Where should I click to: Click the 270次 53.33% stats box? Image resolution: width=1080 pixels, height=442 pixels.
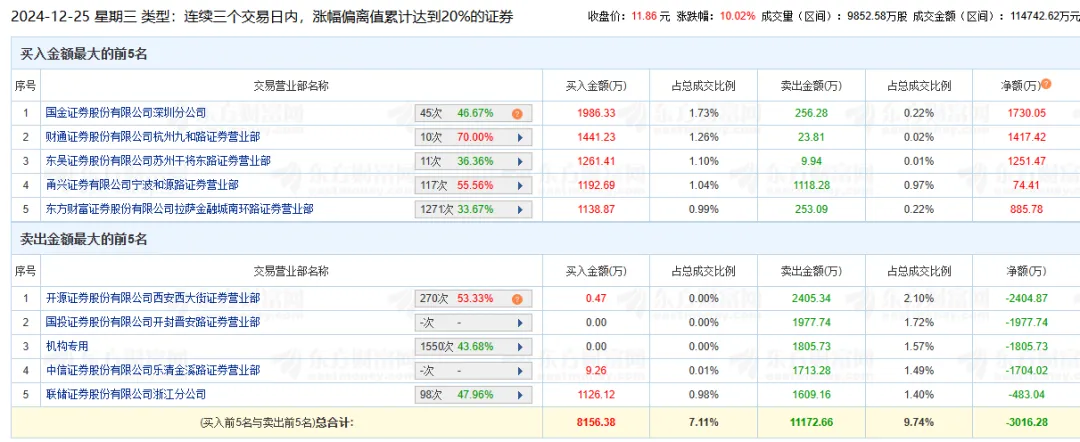pos(474,299)
